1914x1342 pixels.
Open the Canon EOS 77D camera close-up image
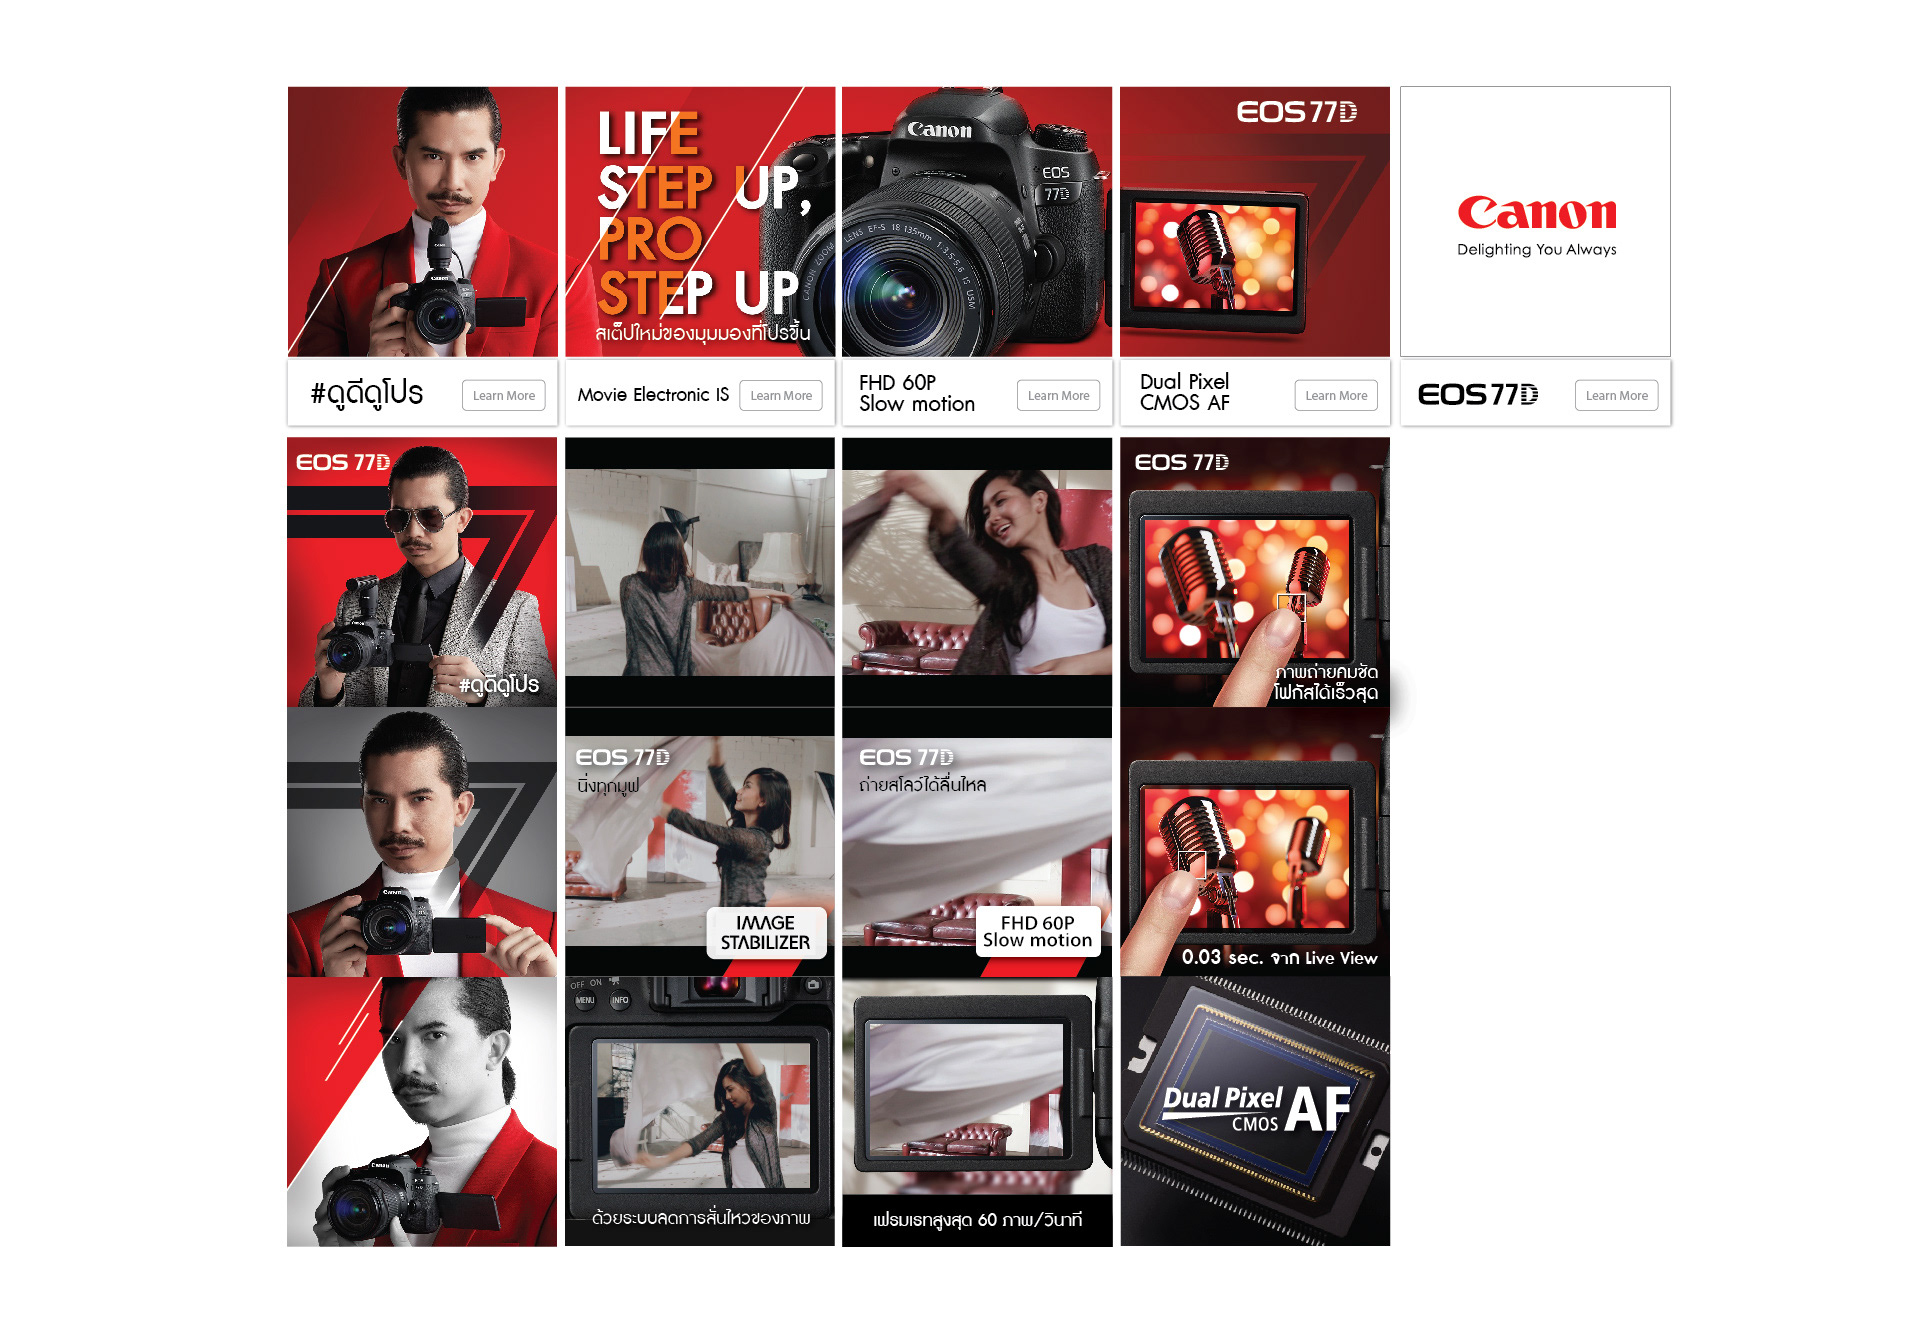(x=977, y=221)
